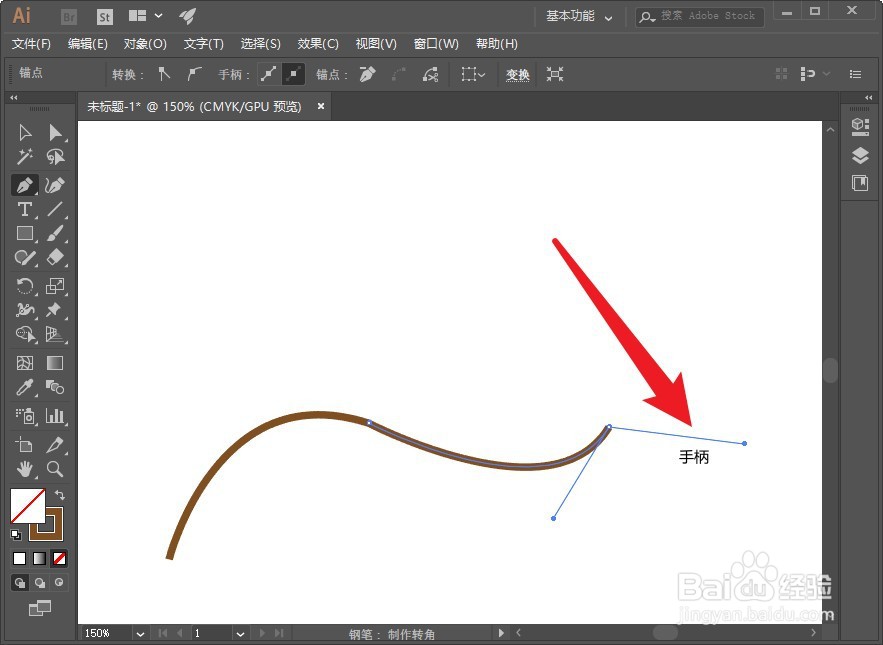Image resolution: width=883 pixels, height=645 pixels.
Task: Remove selected anchor points
Action: 368,74
